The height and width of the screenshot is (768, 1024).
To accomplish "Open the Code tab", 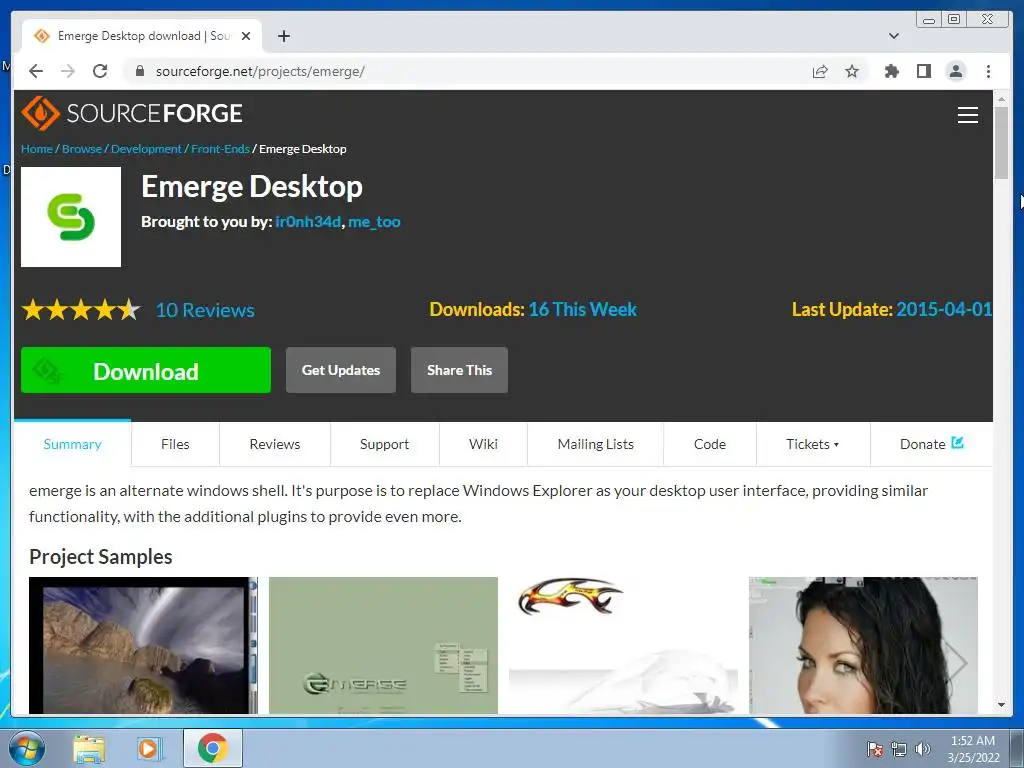I will pos(710,444).
